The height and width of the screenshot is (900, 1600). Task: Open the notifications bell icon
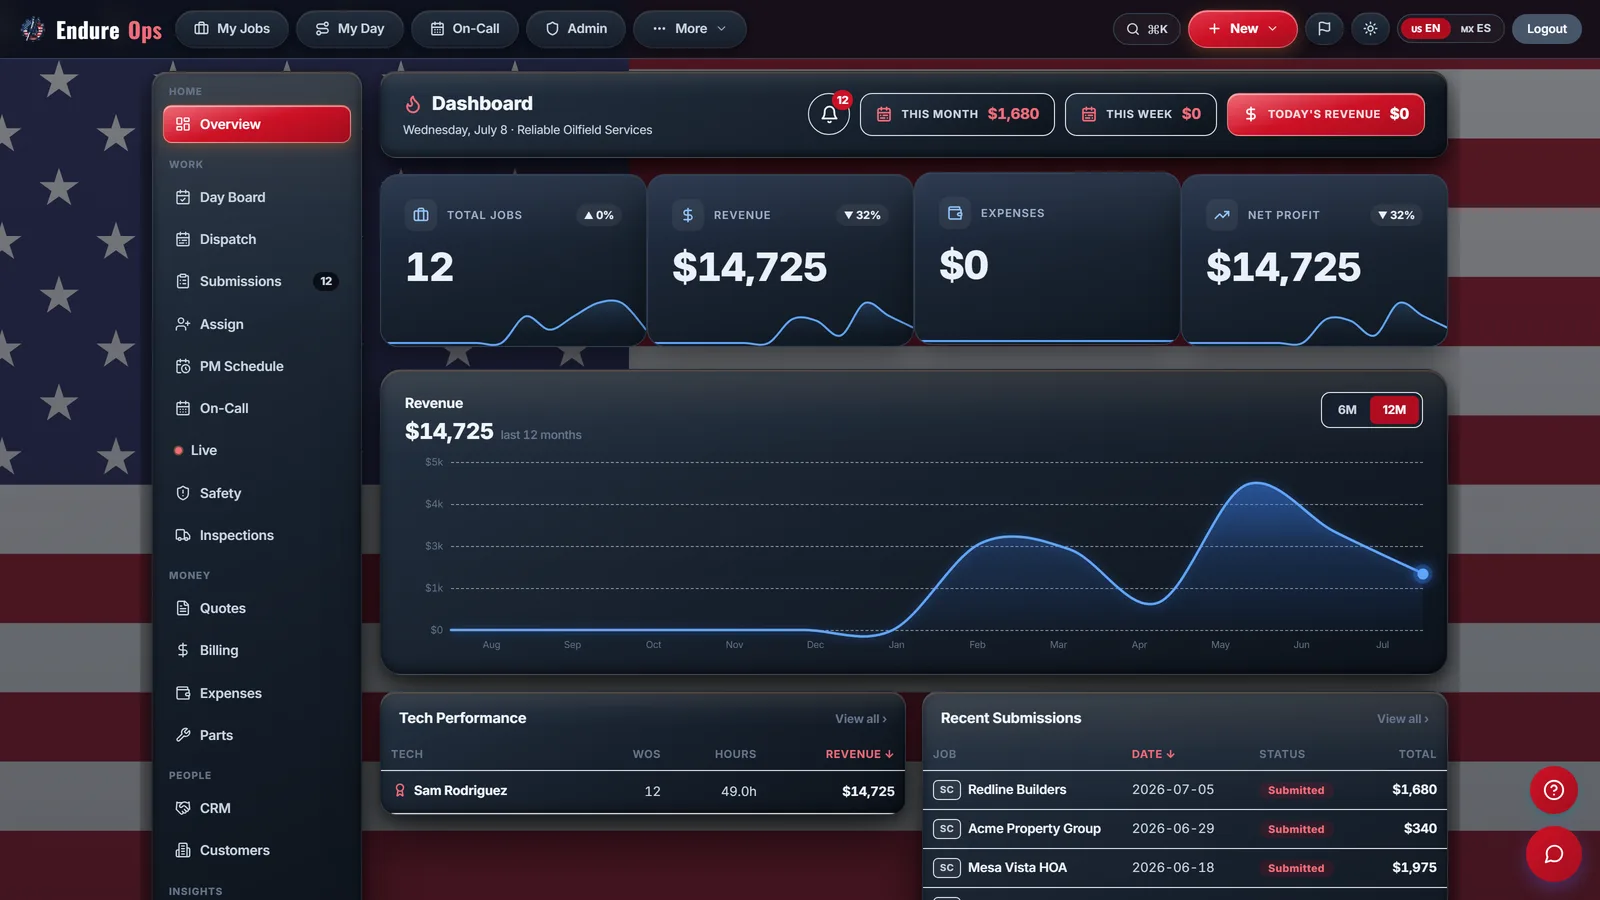pyautogui.click(x=829, y=114)
